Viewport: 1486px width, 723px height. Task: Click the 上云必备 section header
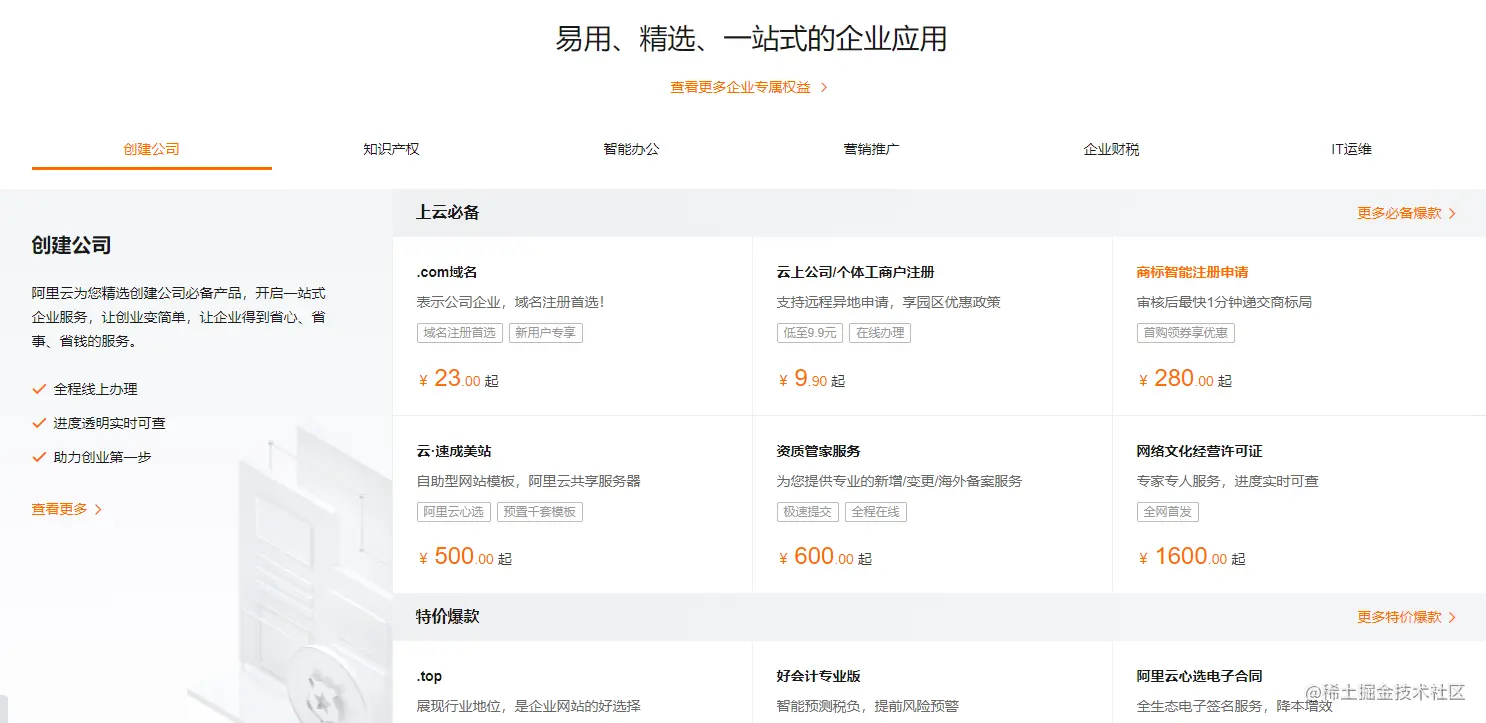(448, 213)
